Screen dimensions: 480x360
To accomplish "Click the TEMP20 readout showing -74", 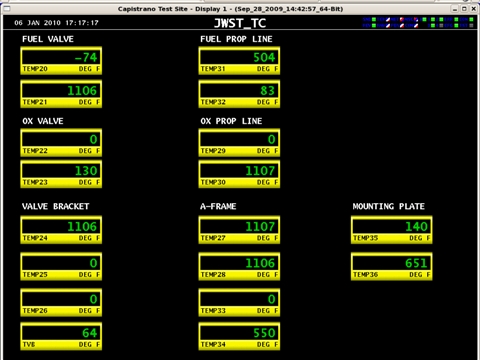I will 61,61.
